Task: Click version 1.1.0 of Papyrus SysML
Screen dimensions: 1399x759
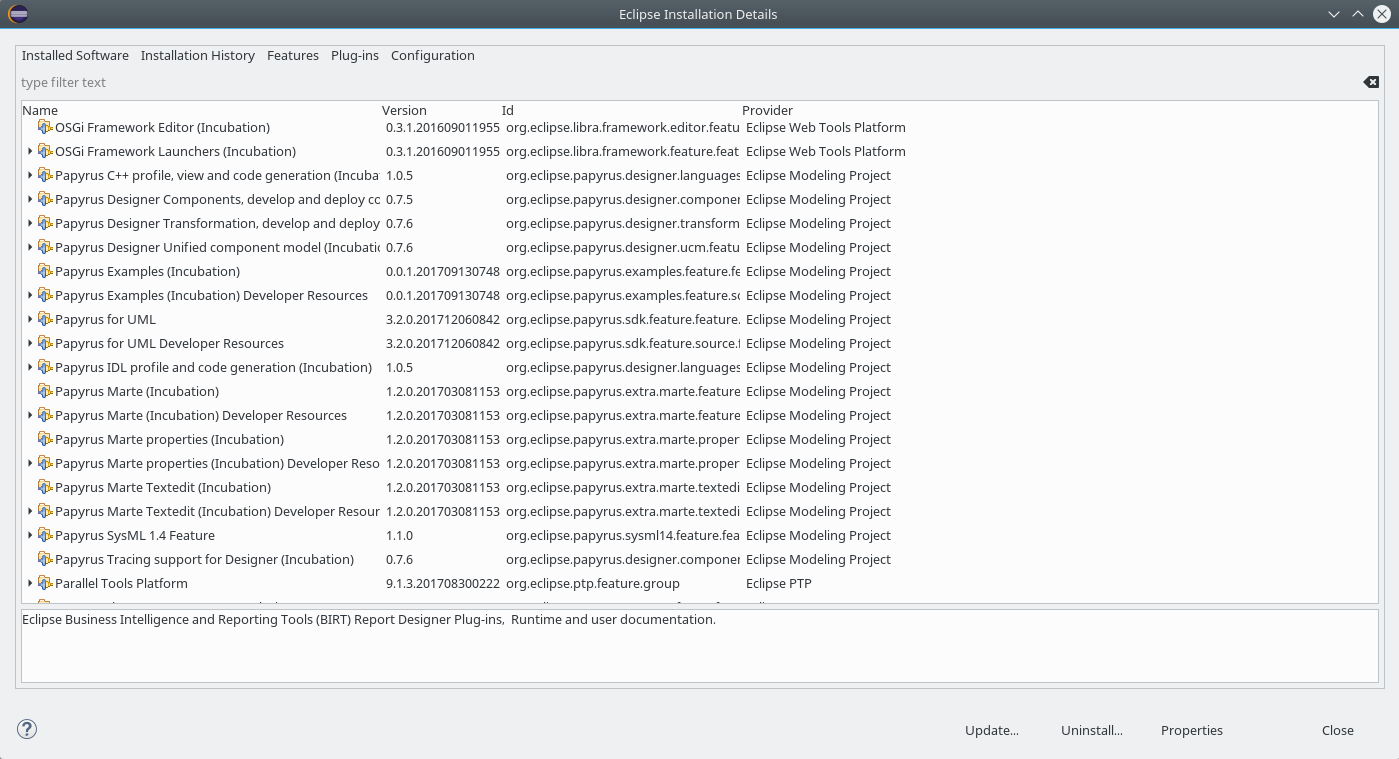Action: click(399, 535)
